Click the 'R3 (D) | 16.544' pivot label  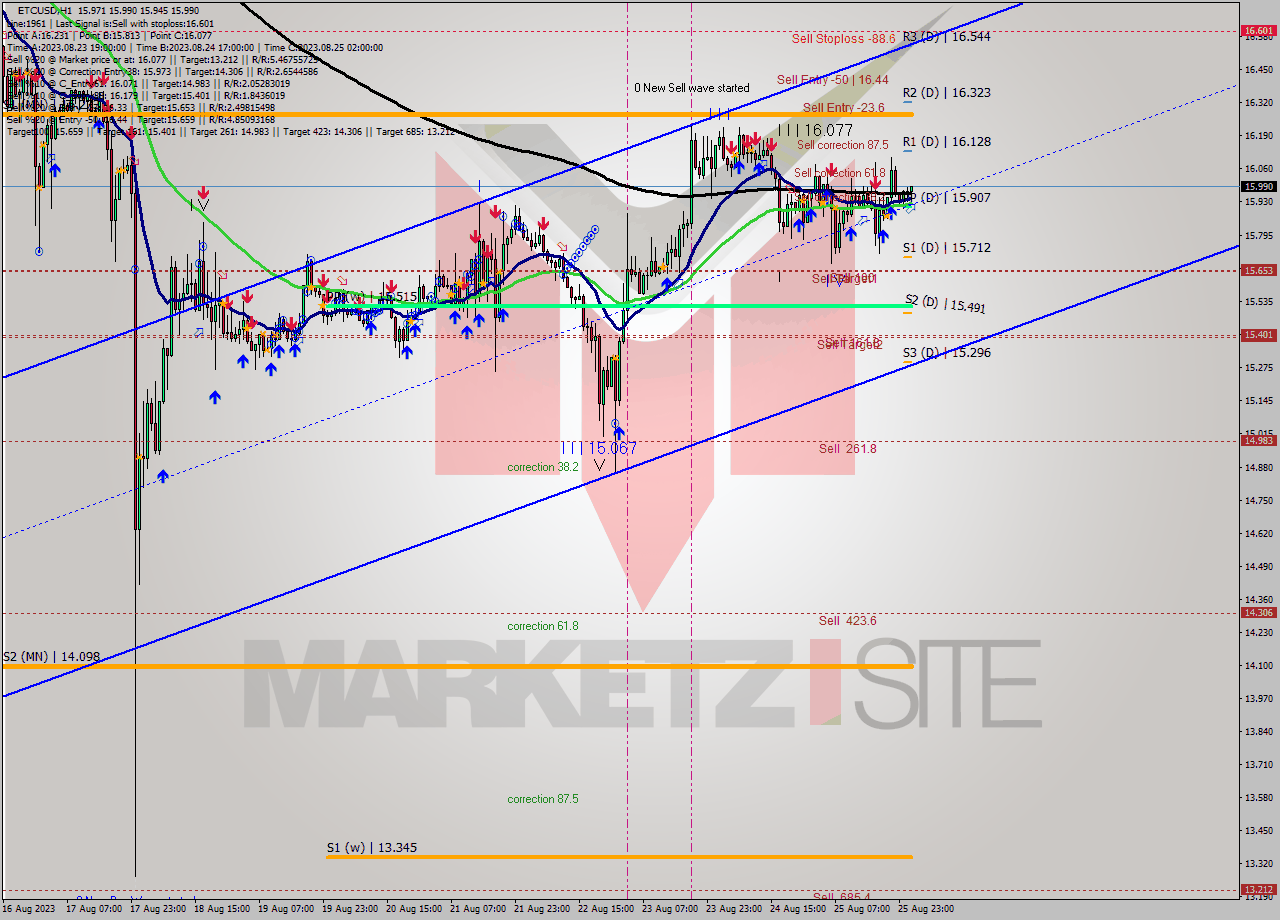(x=946, y=36)
